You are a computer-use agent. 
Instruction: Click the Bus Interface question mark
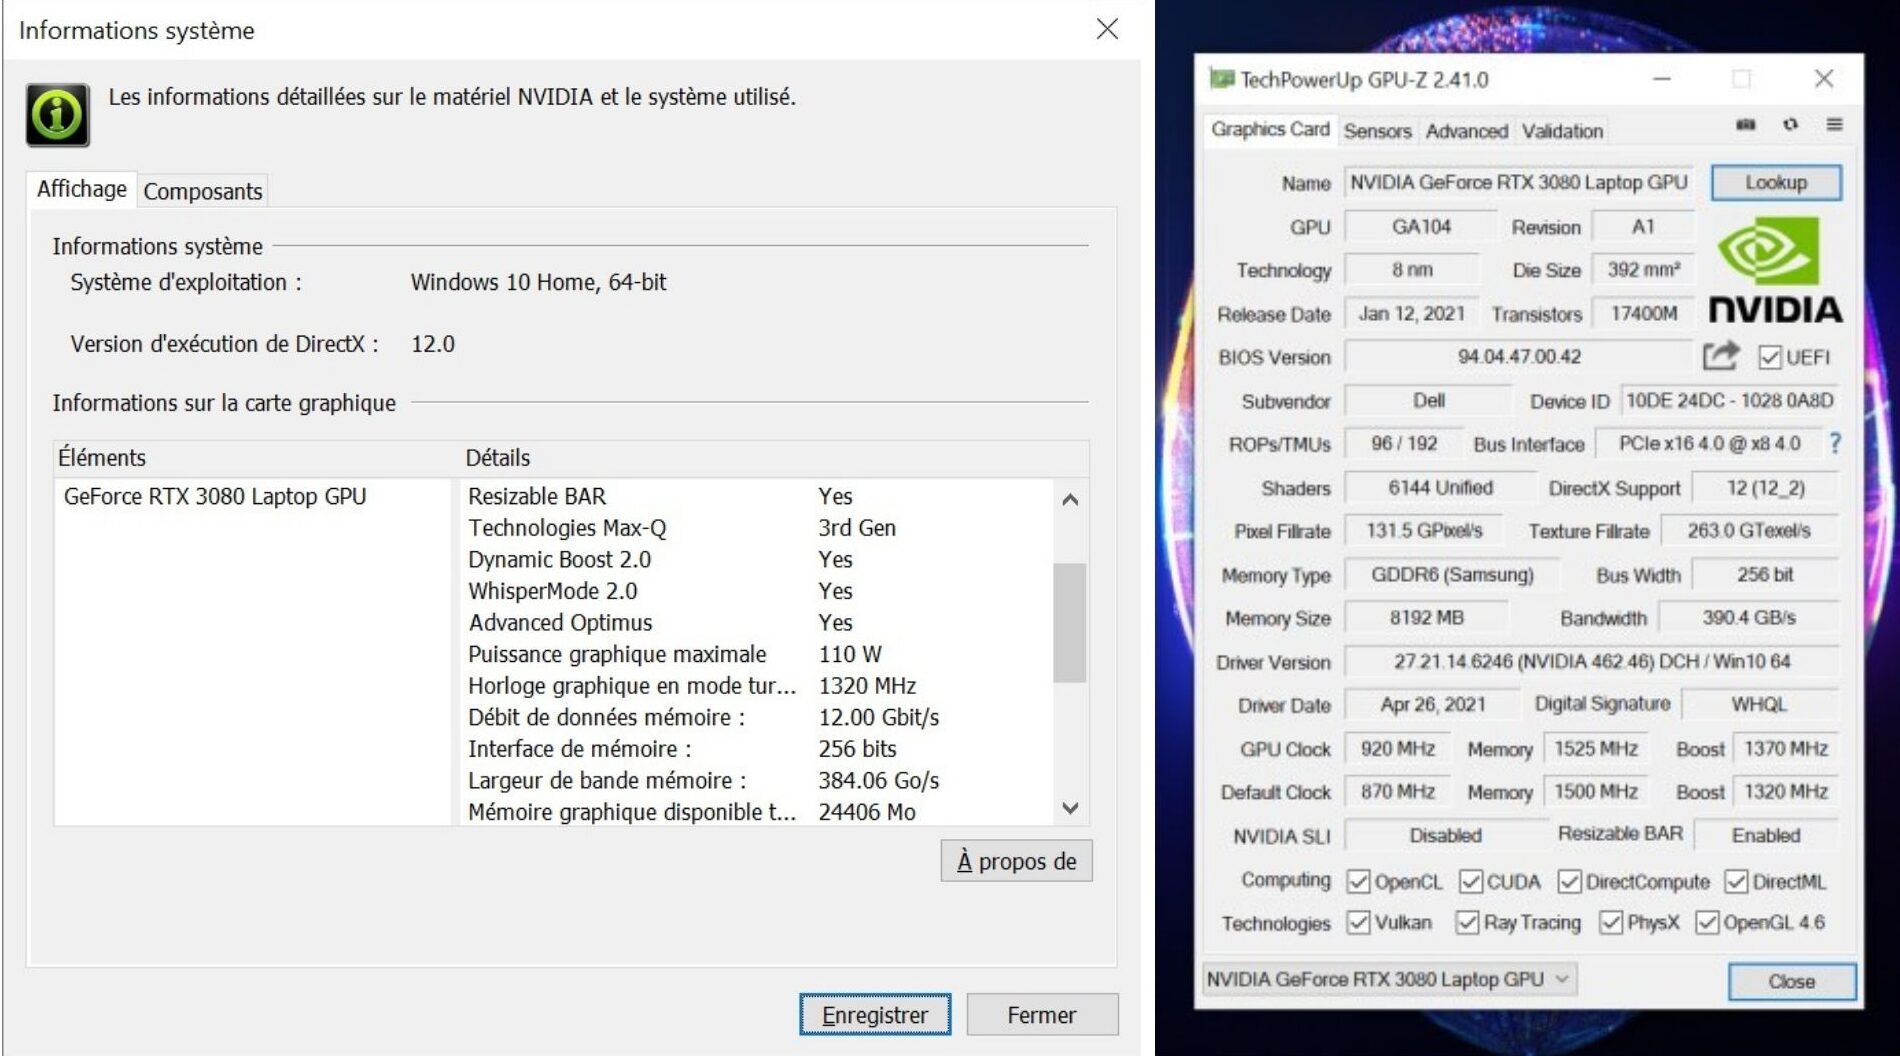[1835, 443]
